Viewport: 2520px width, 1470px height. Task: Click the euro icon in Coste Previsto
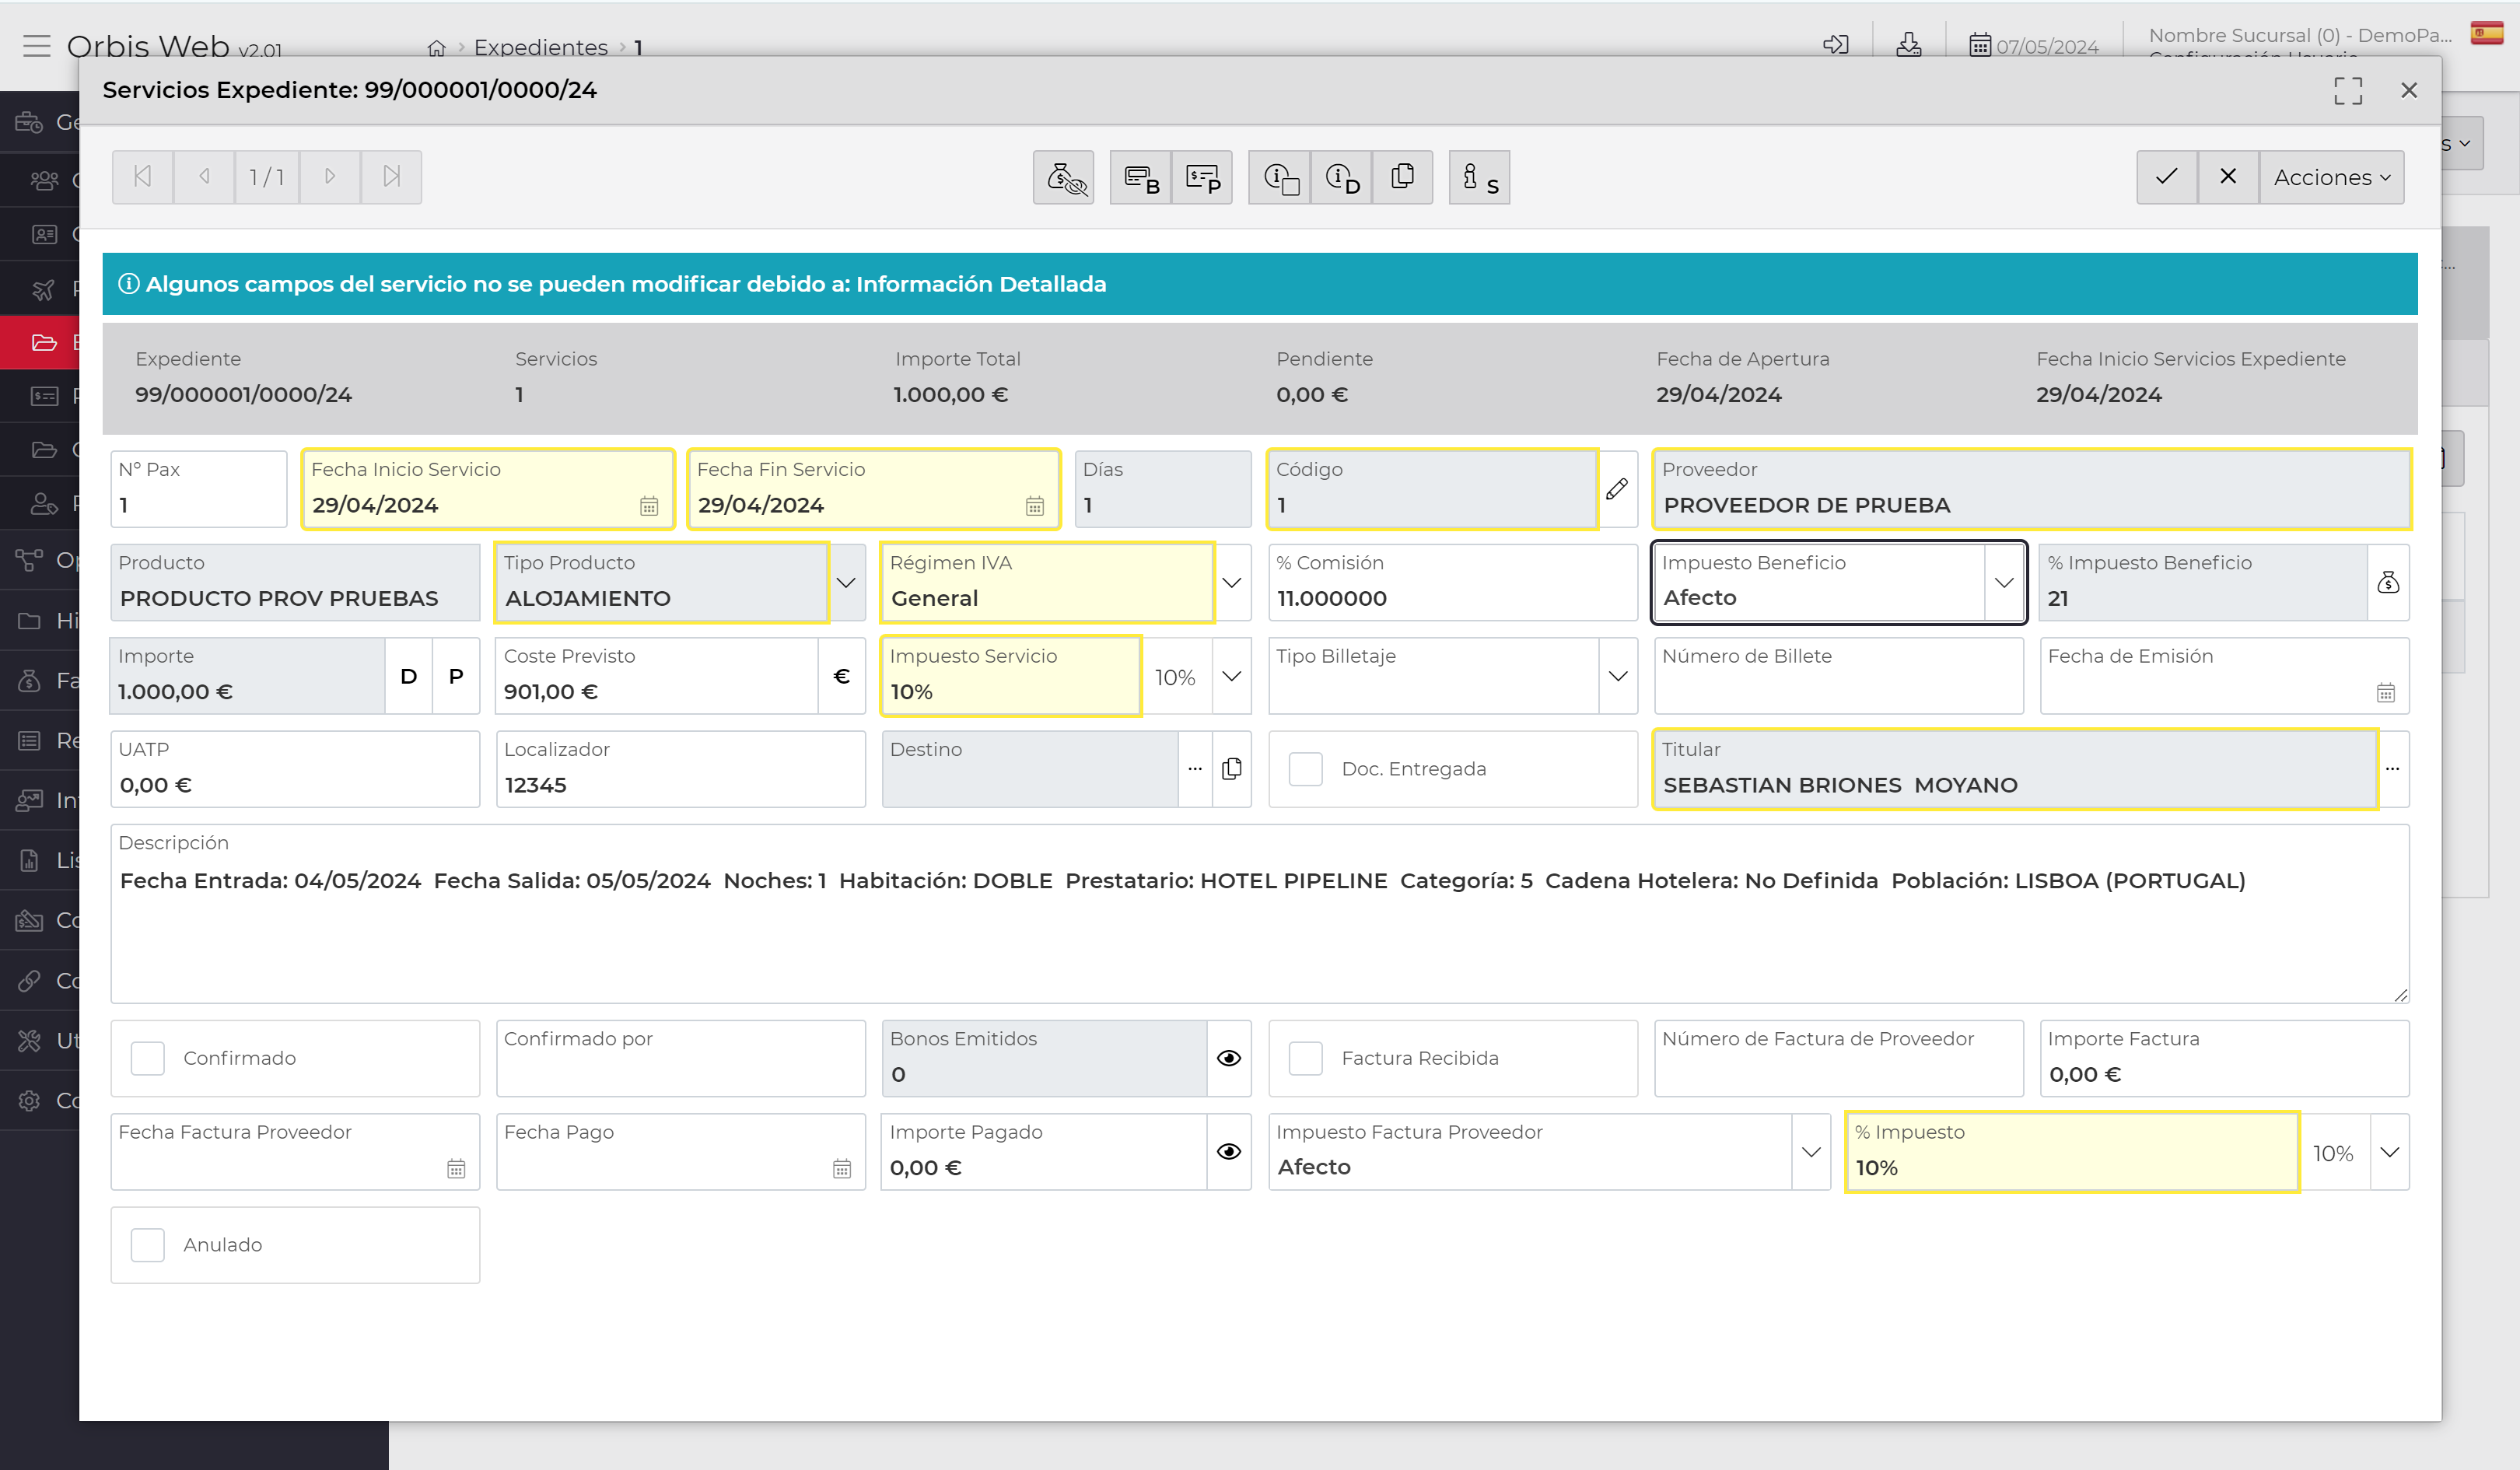click(x=842, y=676)
